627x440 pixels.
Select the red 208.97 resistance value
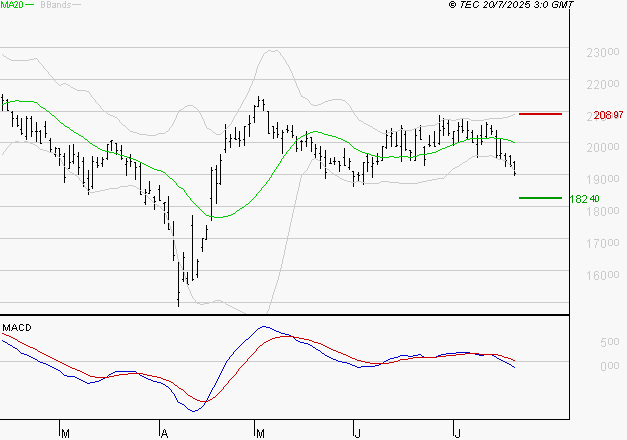coord(608,115)
